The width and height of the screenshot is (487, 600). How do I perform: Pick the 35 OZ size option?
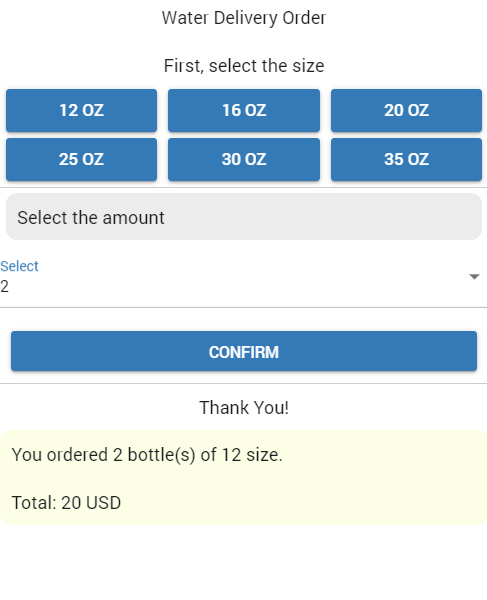(406, 160)
